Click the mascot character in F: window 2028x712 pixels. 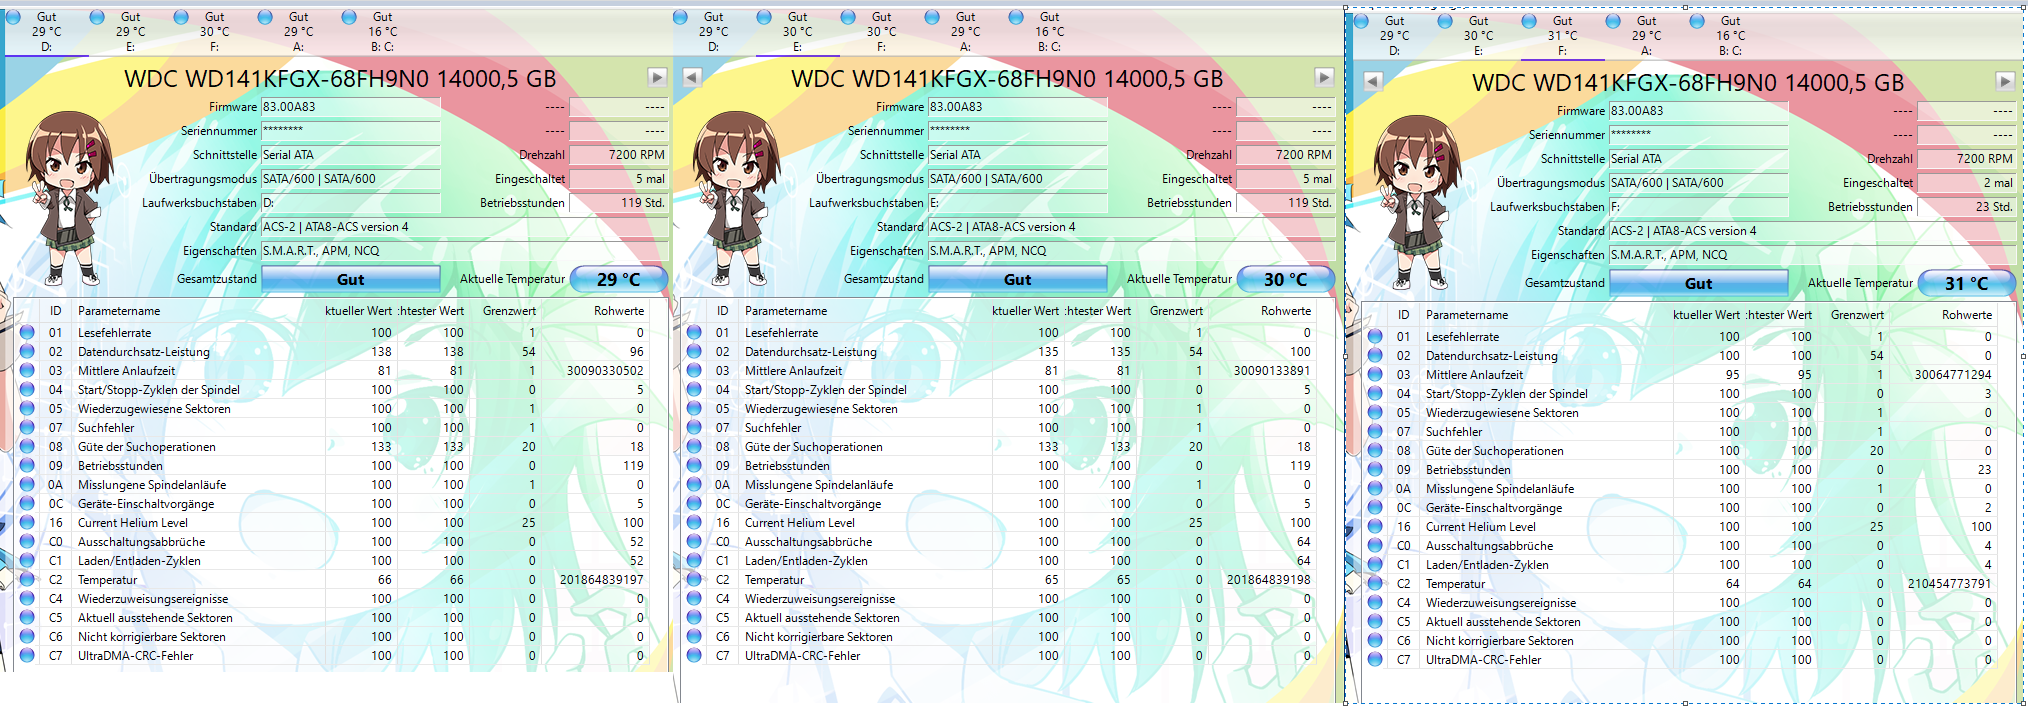click(1417, 201)
